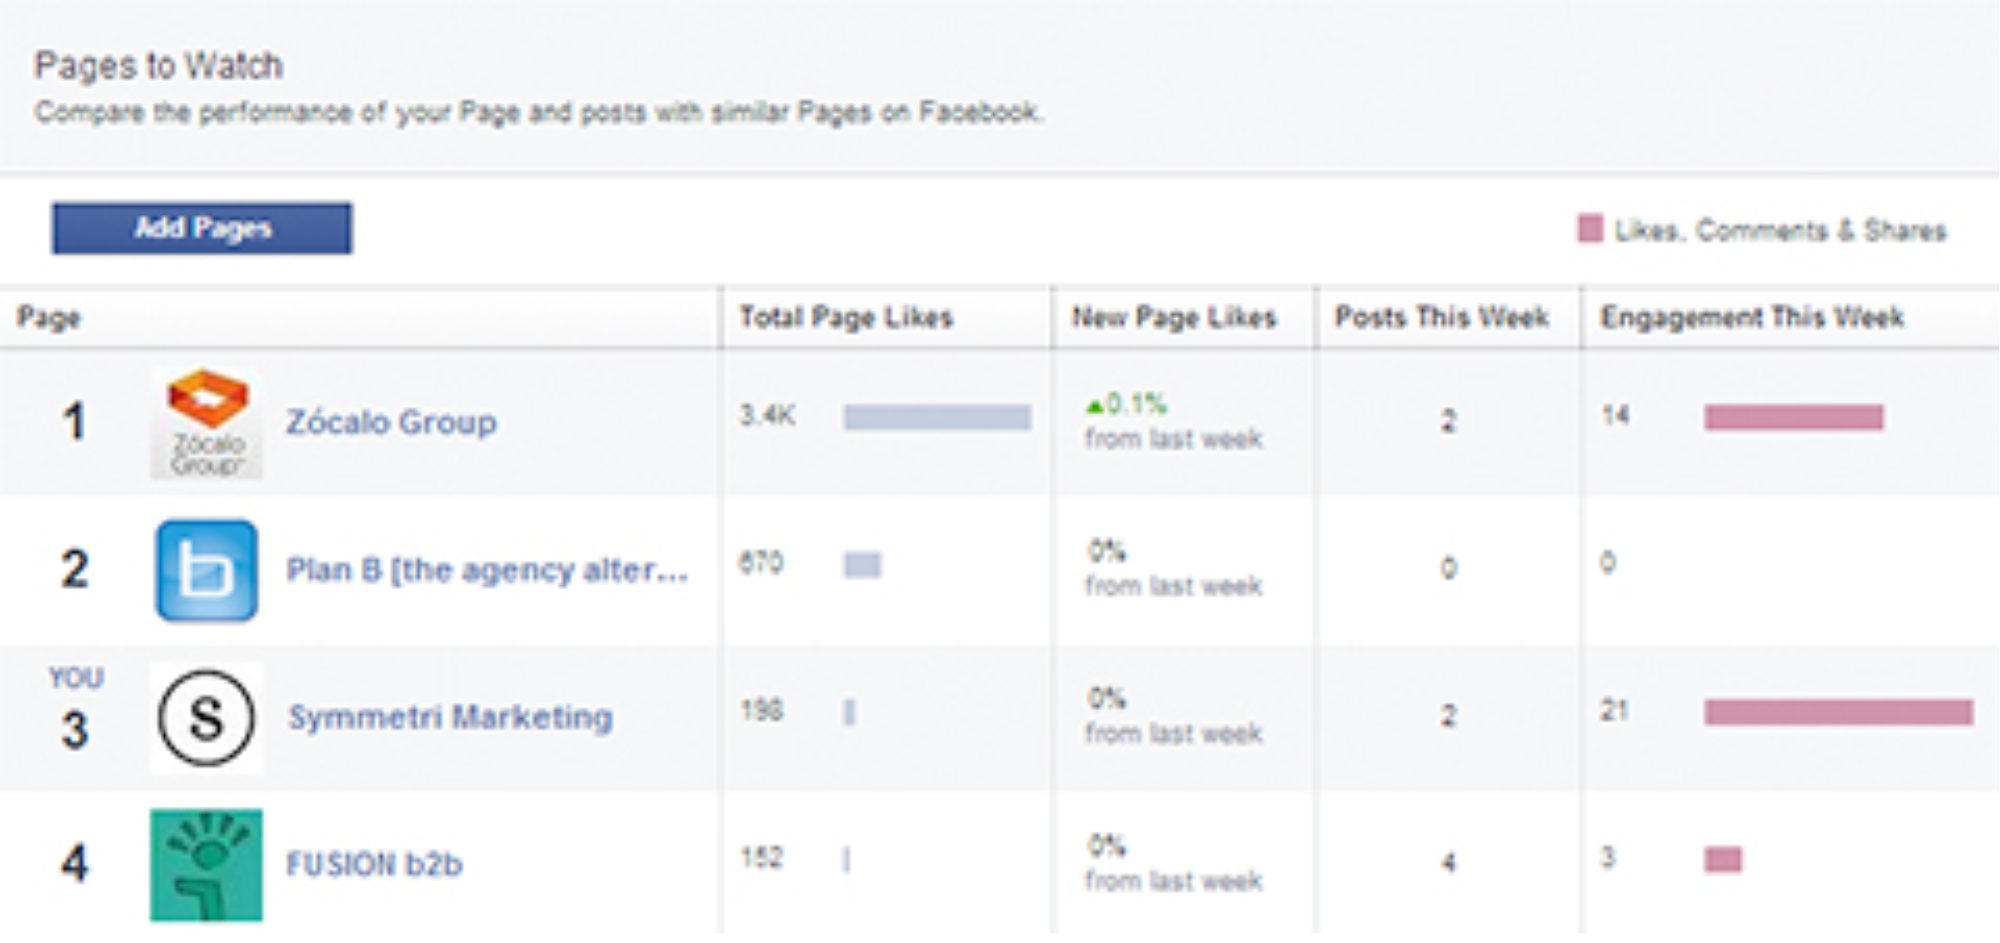This screenshot has height=943, width=2000.
Task: Click the Page column header
Action: coord(49,319)
